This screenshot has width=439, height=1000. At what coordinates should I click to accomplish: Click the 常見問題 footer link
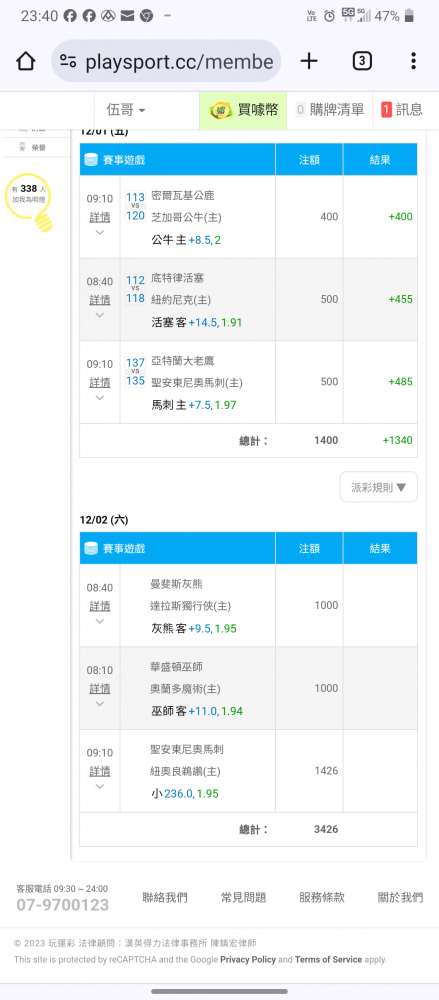click(243, 897)
